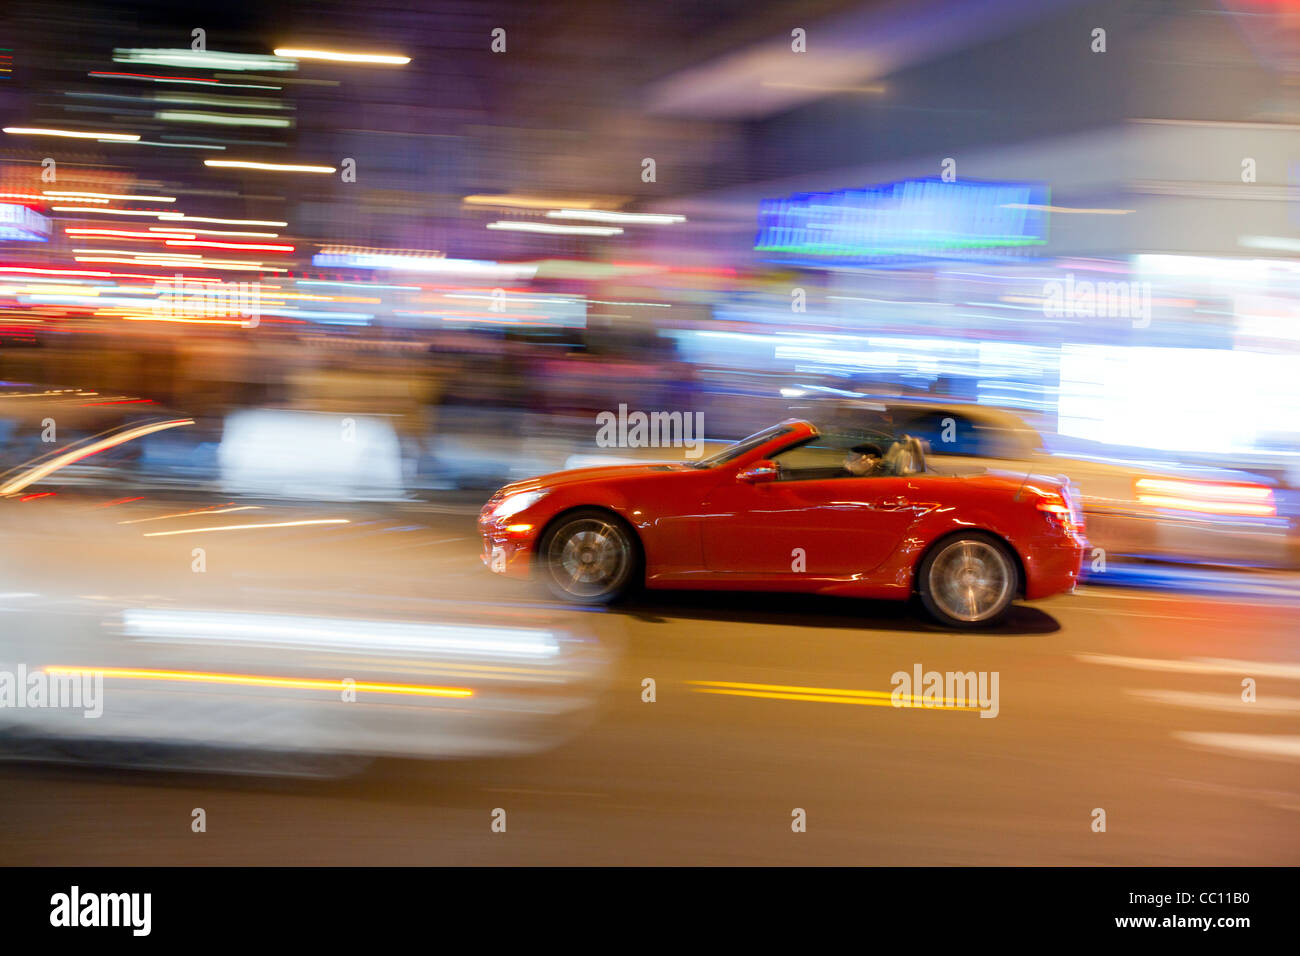Click the www.alamy.com web address text
Image resolution: width=1300 pixels, height=956 pixels.
(x=1181, y=922)
